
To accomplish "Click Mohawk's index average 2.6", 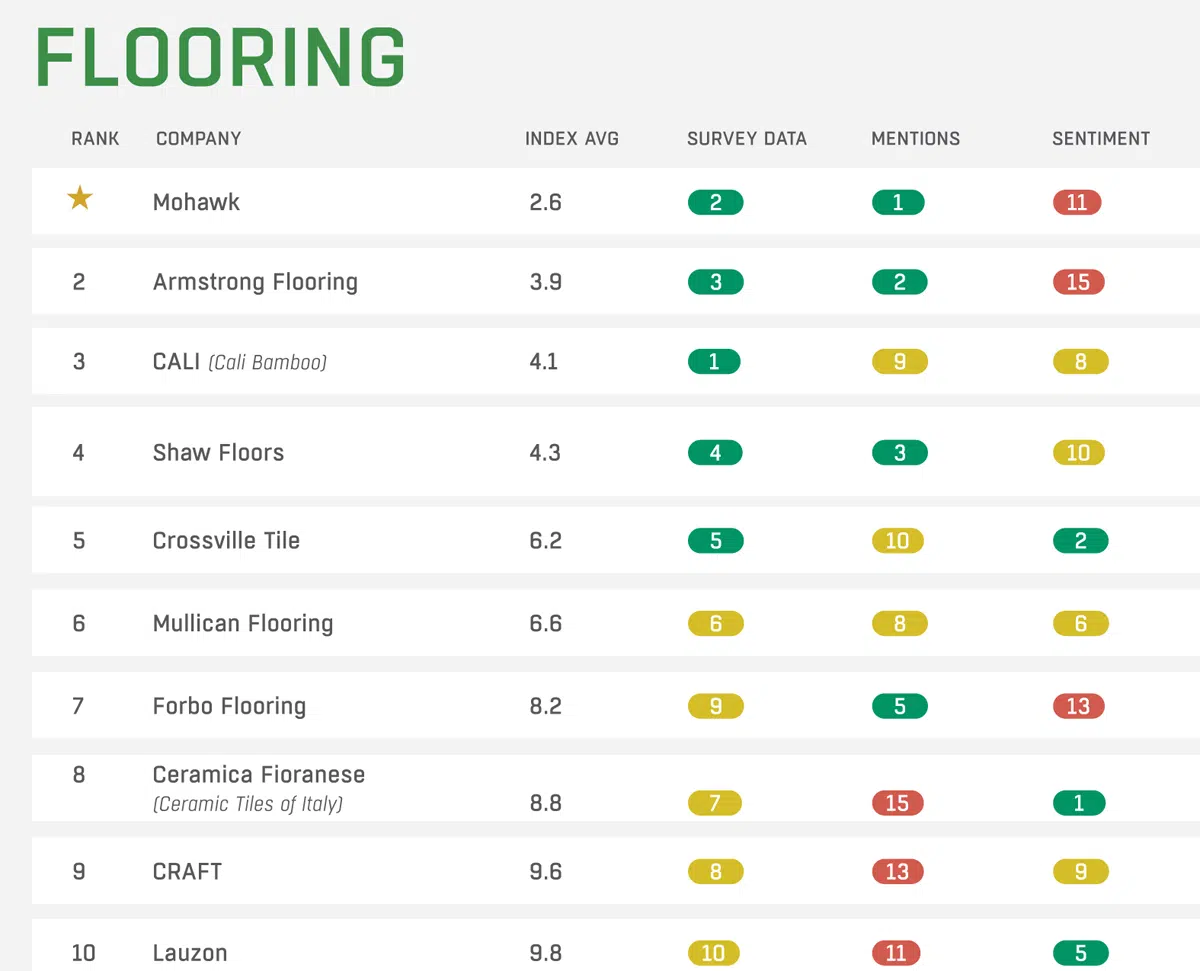I will 546,203.
